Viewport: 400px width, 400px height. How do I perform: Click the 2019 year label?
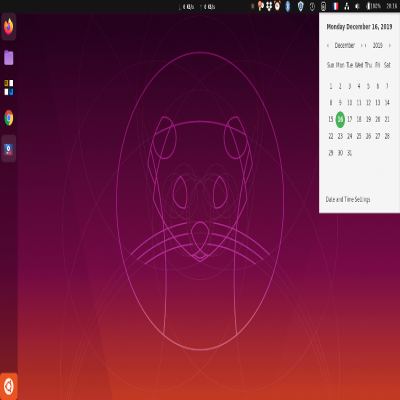pos(378,45)
